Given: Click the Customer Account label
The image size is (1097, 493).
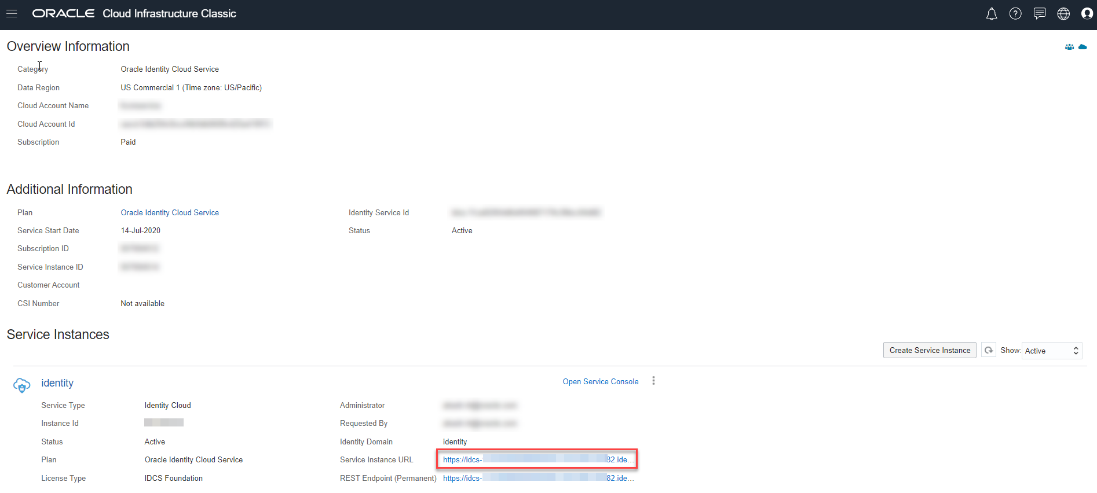Looking at the screenshot, I should (48, 285).
